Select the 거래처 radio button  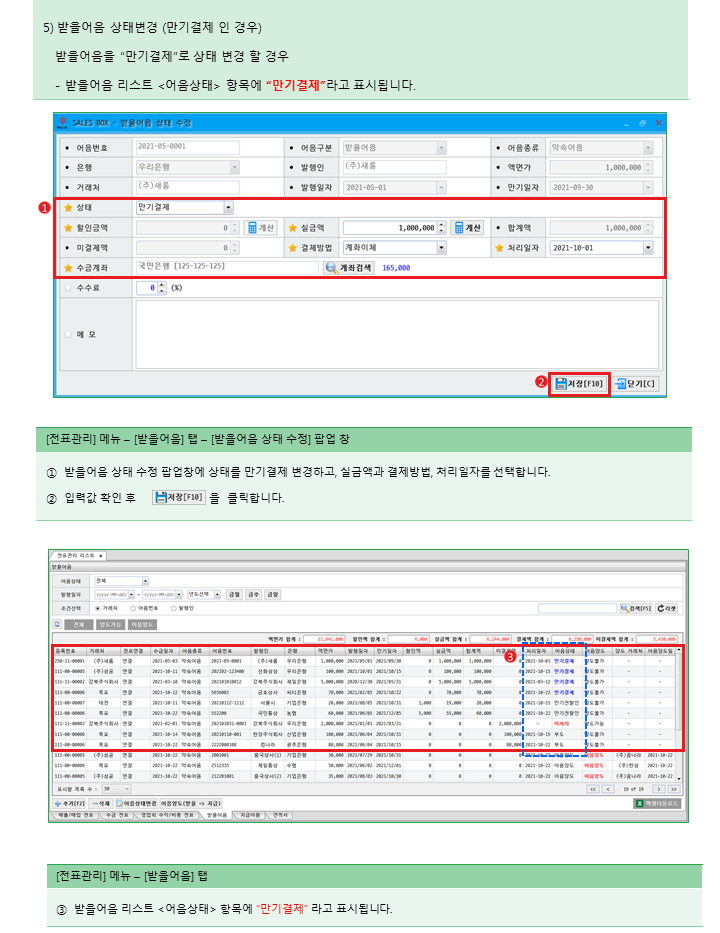(x=97, y=607)
